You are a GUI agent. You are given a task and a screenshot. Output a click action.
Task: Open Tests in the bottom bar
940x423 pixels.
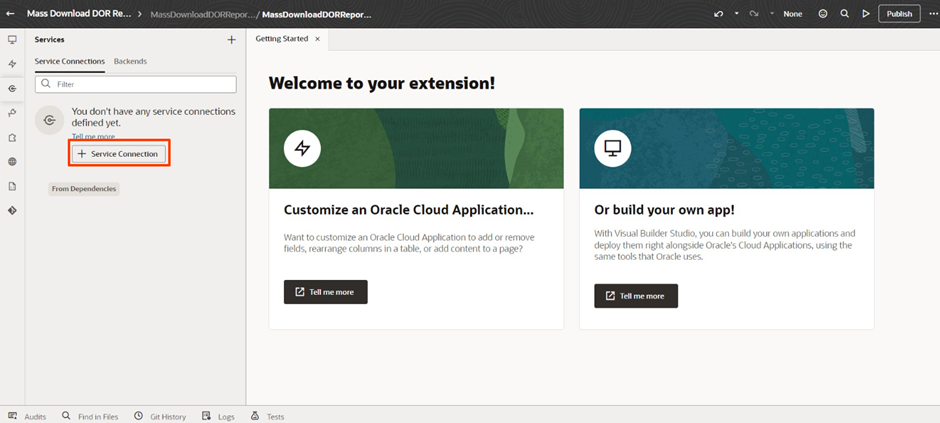tap(267, 416)
